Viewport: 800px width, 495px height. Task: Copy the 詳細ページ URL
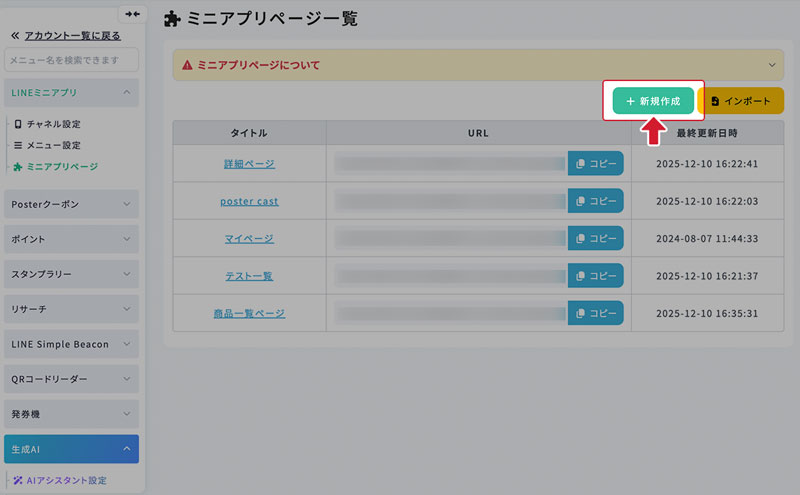click(x=595, y=163)
